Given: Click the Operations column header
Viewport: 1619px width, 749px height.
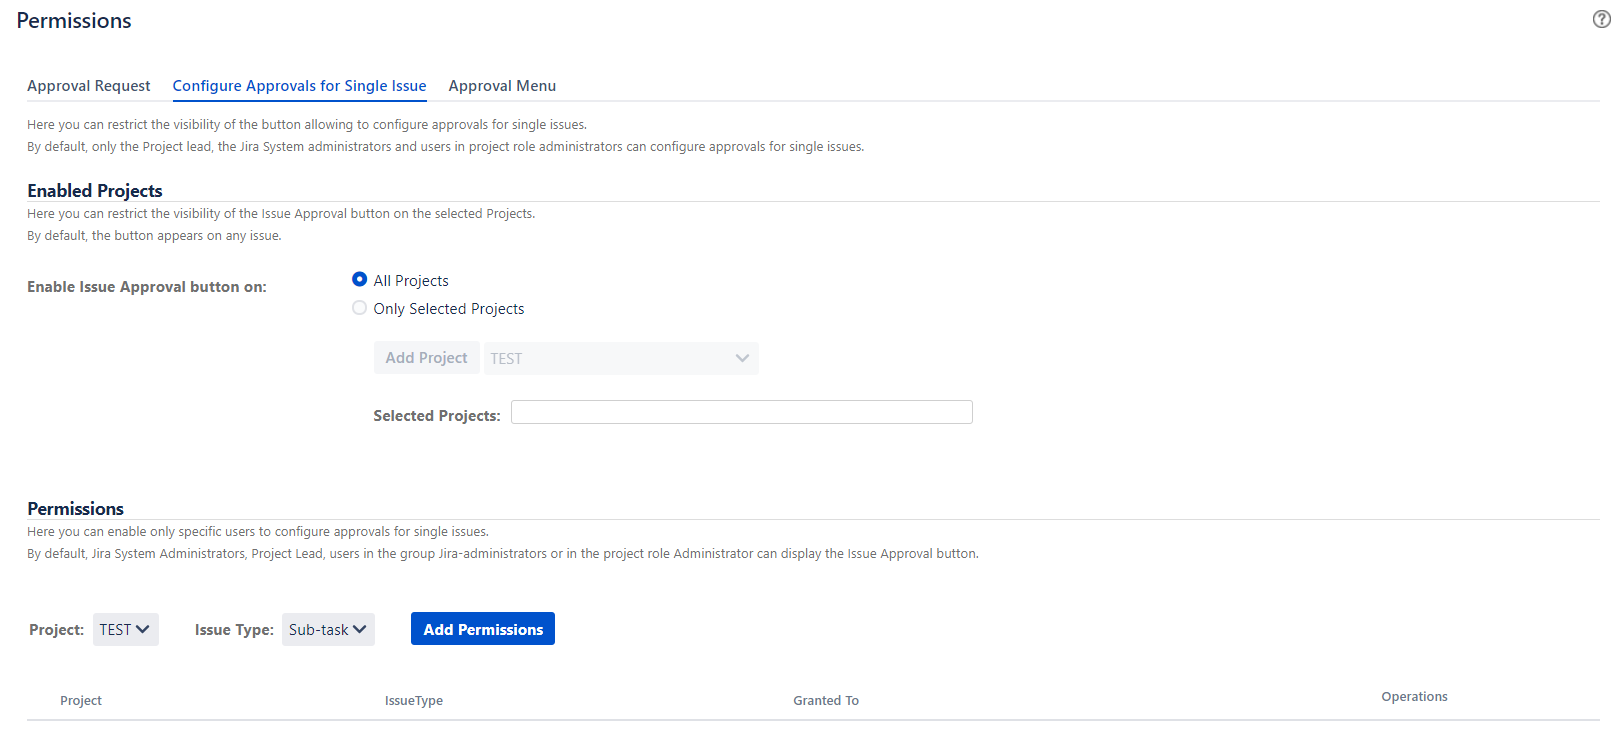Looking at the screenshot, I should tap(1414, 697).
